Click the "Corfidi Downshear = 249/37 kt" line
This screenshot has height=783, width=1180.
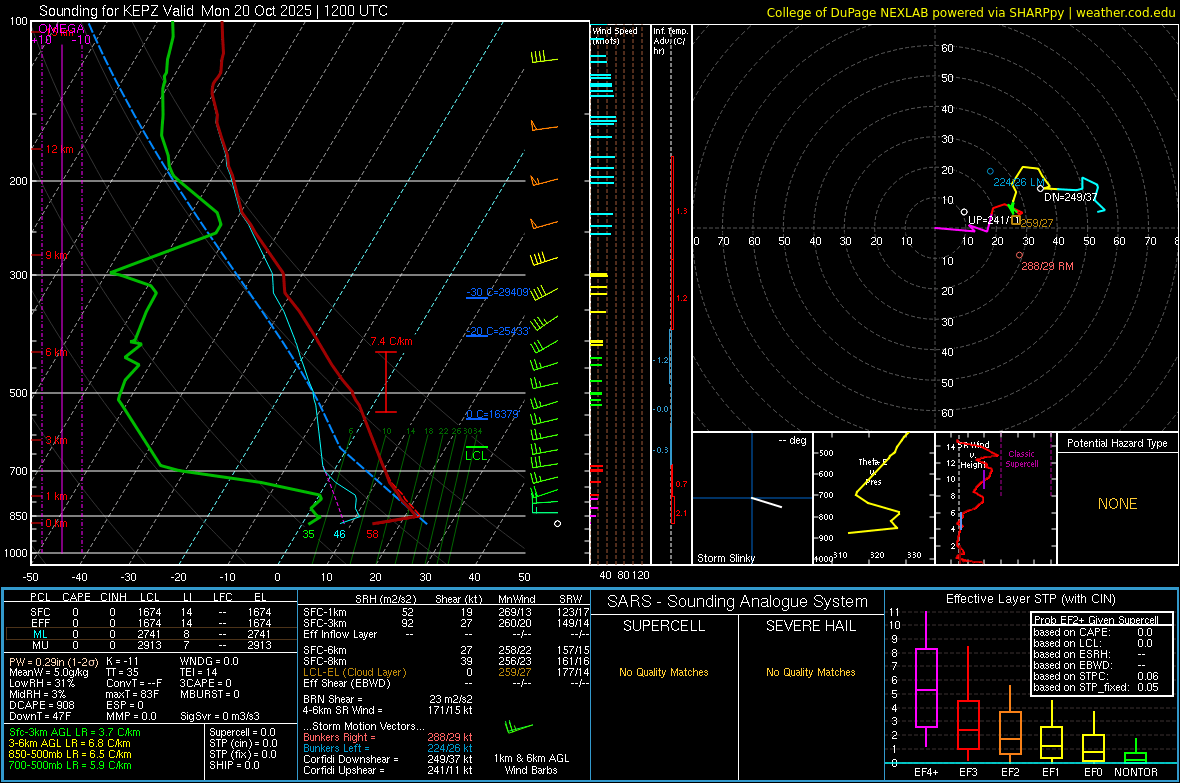coord(388,760)
